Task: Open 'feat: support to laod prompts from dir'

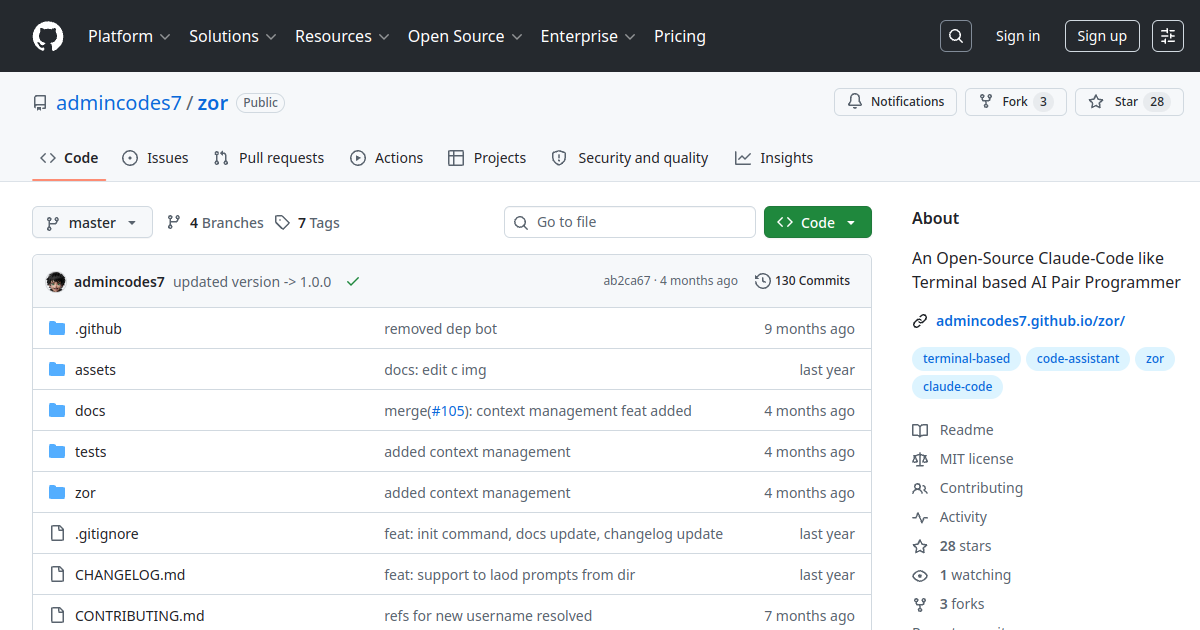Action: click(x=510, y=575)
